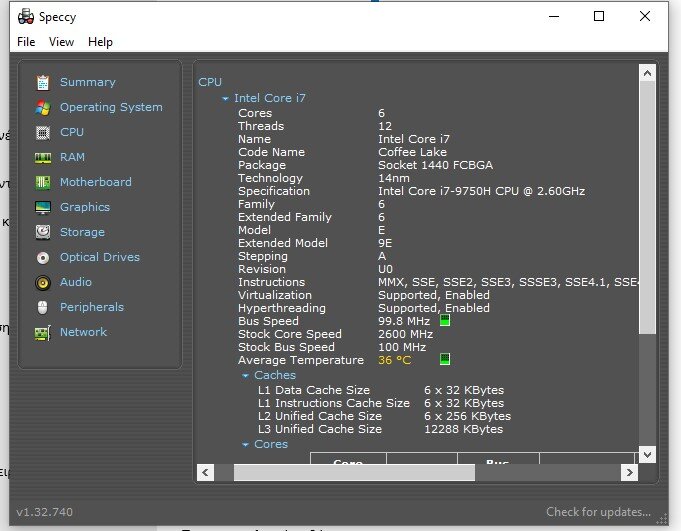Open the File menu
Screen dimensions: 681x531
26,42
